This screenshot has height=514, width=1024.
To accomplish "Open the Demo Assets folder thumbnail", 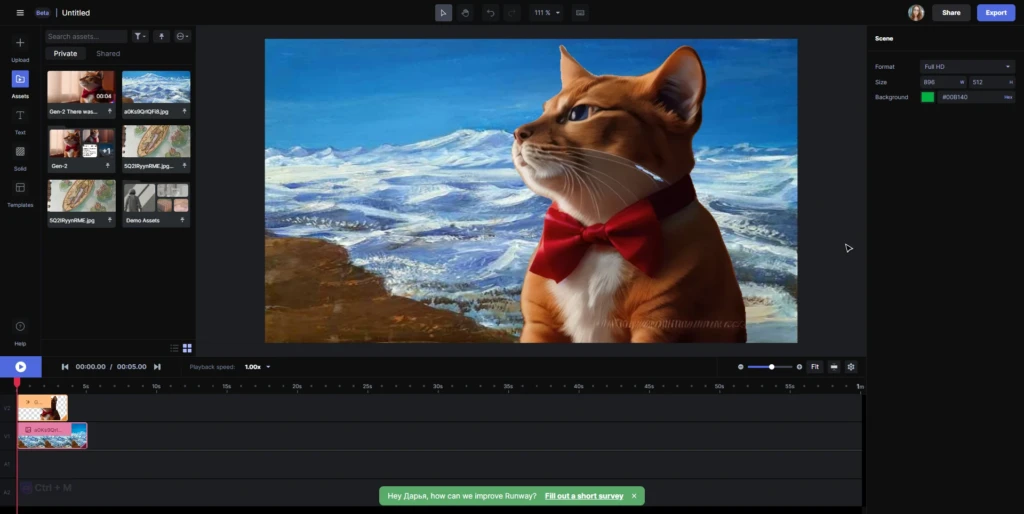I will click(156, 196).
